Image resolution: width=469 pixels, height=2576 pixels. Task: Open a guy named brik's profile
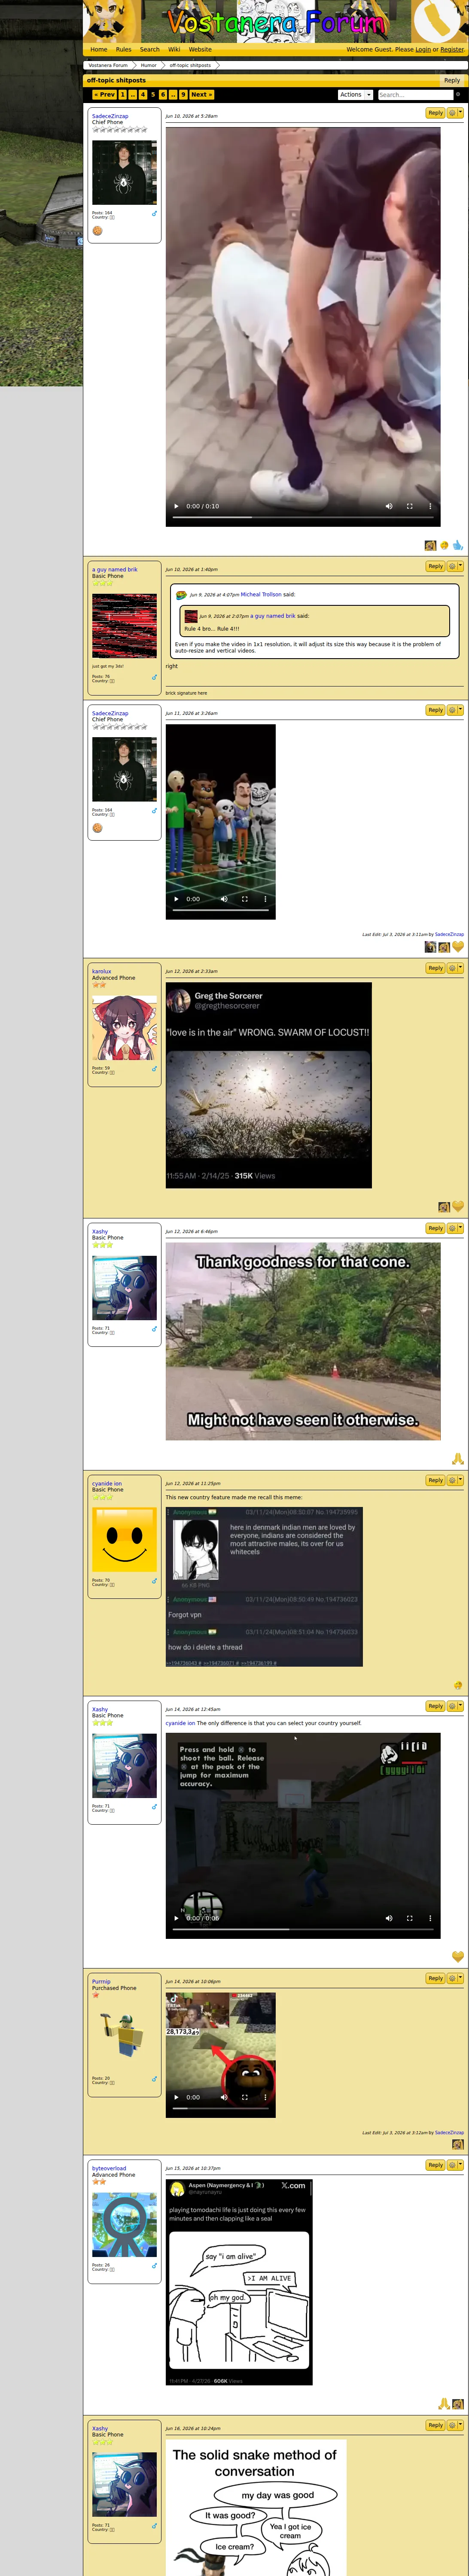coord(115,570)
